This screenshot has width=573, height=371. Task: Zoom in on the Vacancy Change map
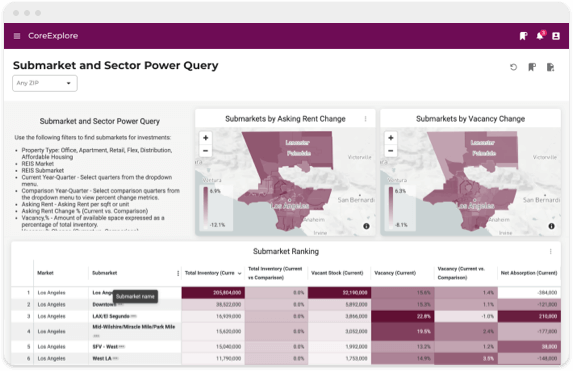[x=391, y=138]
